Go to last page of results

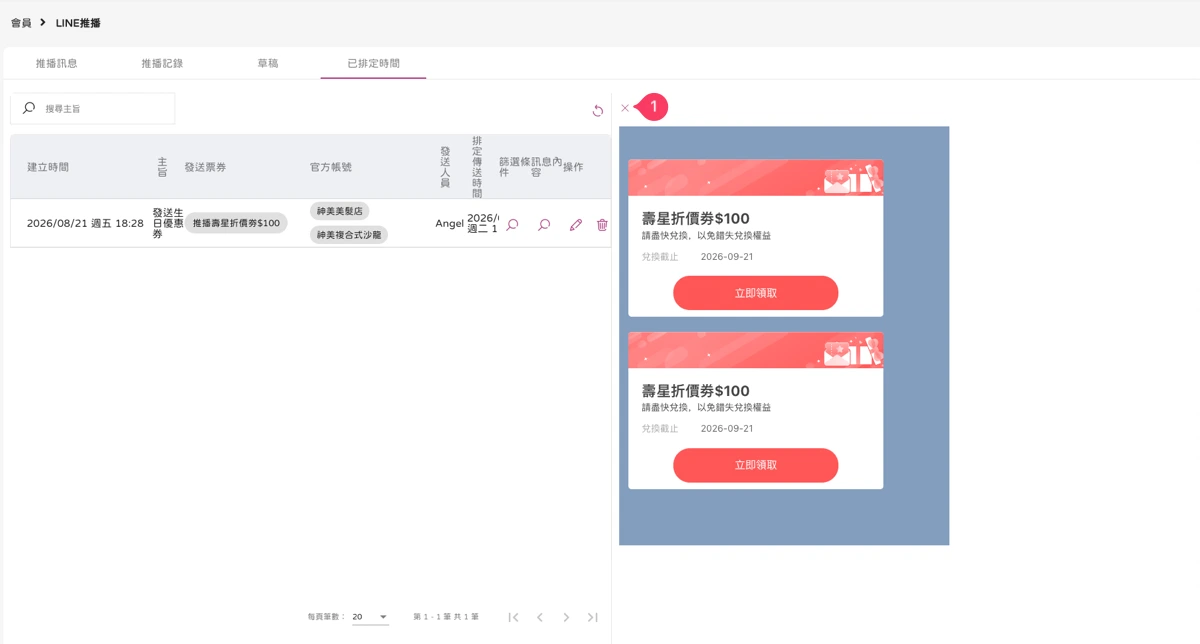click(x=592, y=617)
